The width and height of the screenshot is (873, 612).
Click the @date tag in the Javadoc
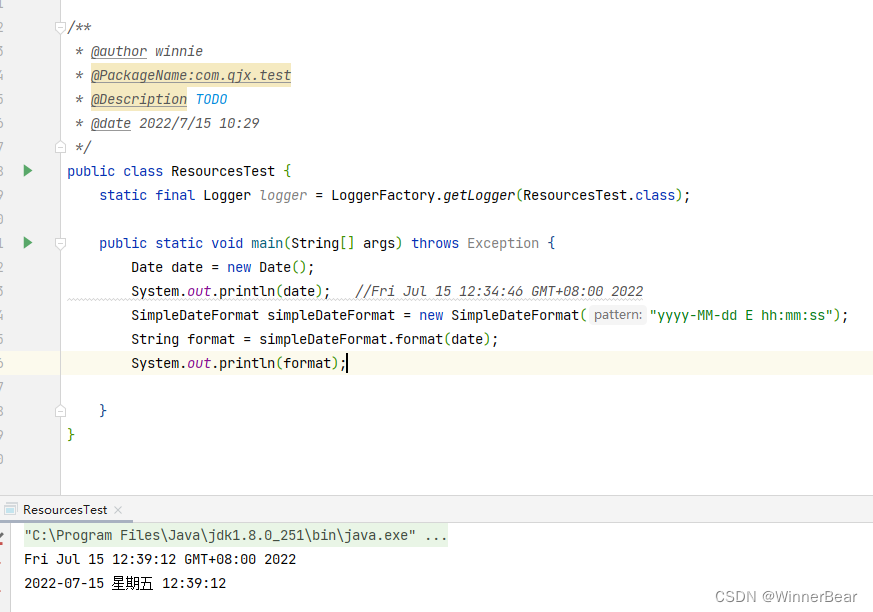point(111,123)
